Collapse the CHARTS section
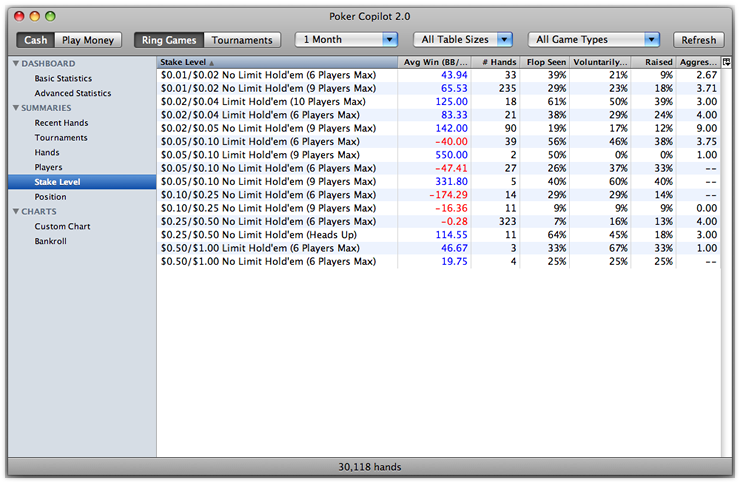 pos(16,212)
